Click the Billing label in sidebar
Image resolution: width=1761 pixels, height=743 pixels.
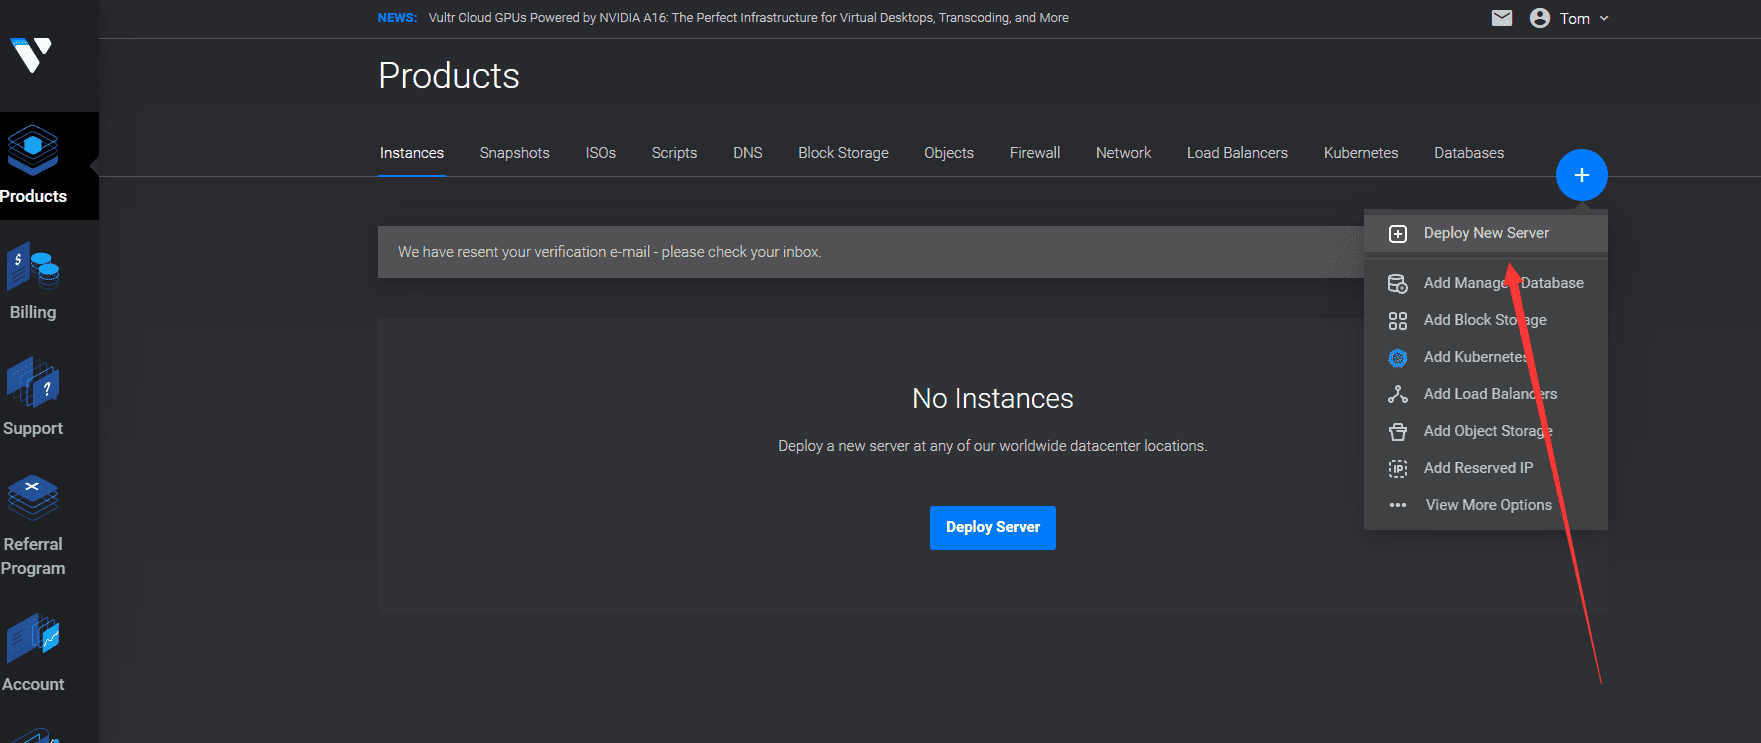point(33,312)
